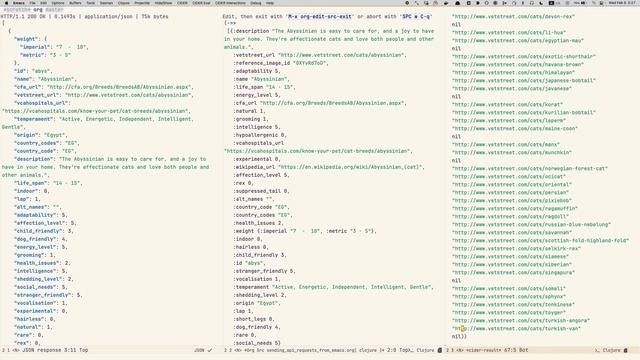Click the norwegian-forest-cat URL
This screenshot has width=640, height=360.
pos(530,169)
